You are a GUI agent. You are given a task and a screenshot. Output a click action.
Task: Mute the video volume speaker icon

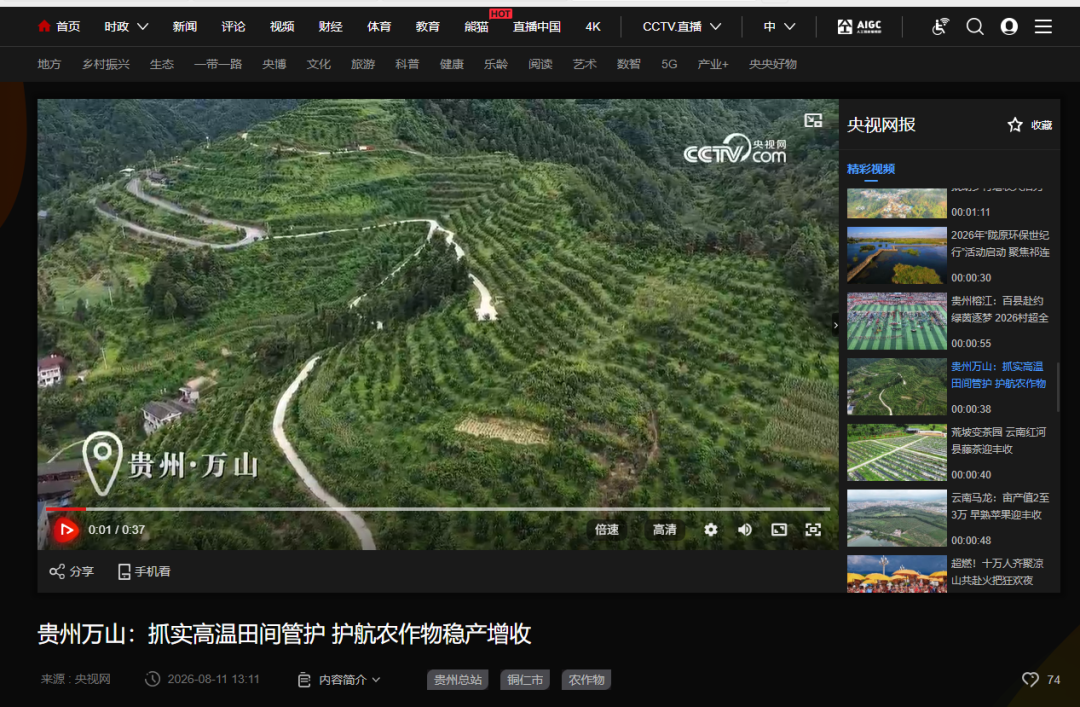(745, 530)
